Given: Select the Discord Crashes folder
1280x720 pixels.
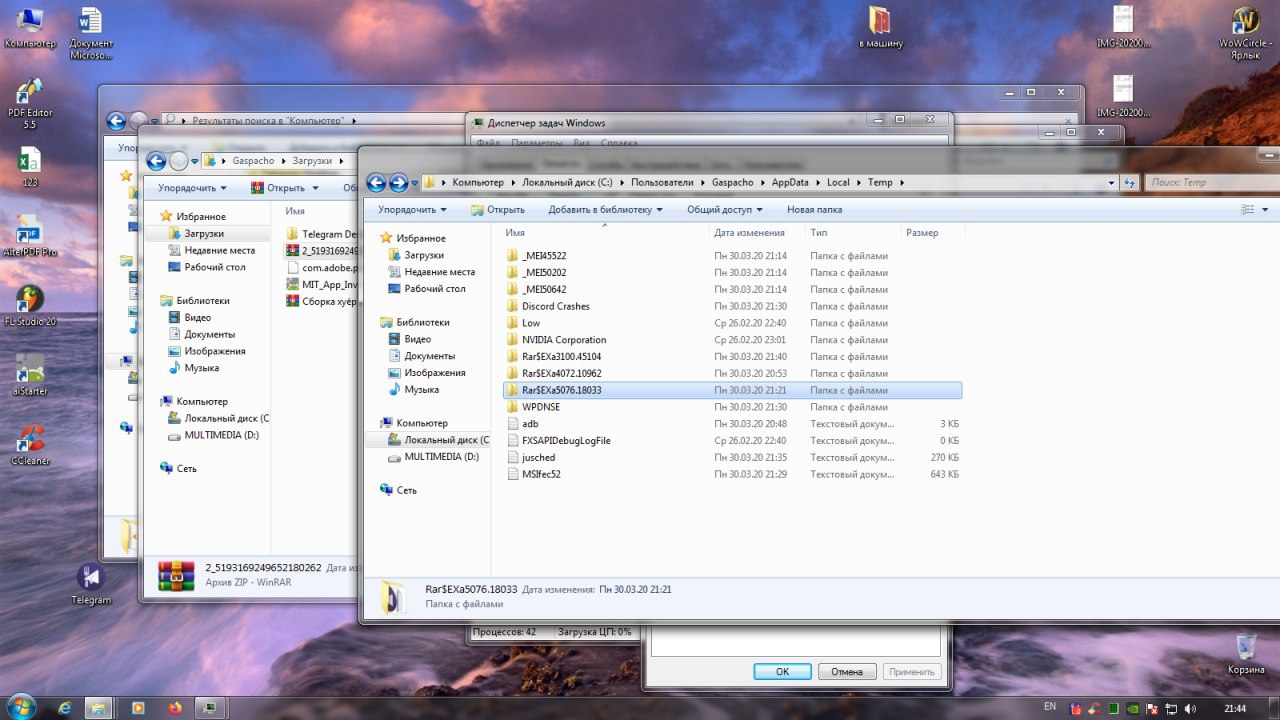Looking at the screenshot, I should tap(556, 306).
